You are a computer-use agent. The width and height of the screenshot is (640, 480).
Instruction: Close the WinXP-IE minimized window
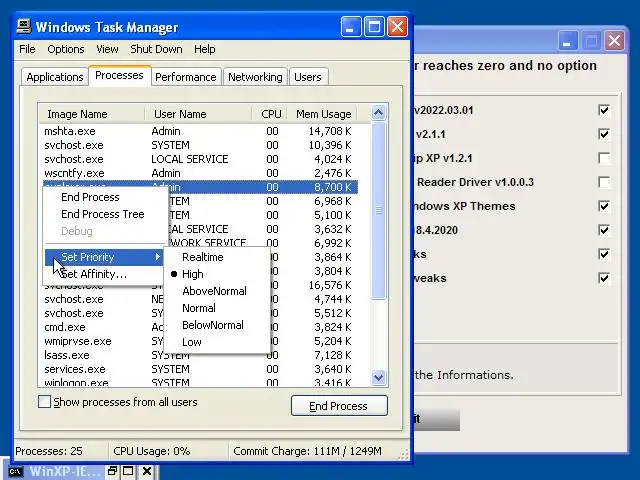(x=147, y=471)
